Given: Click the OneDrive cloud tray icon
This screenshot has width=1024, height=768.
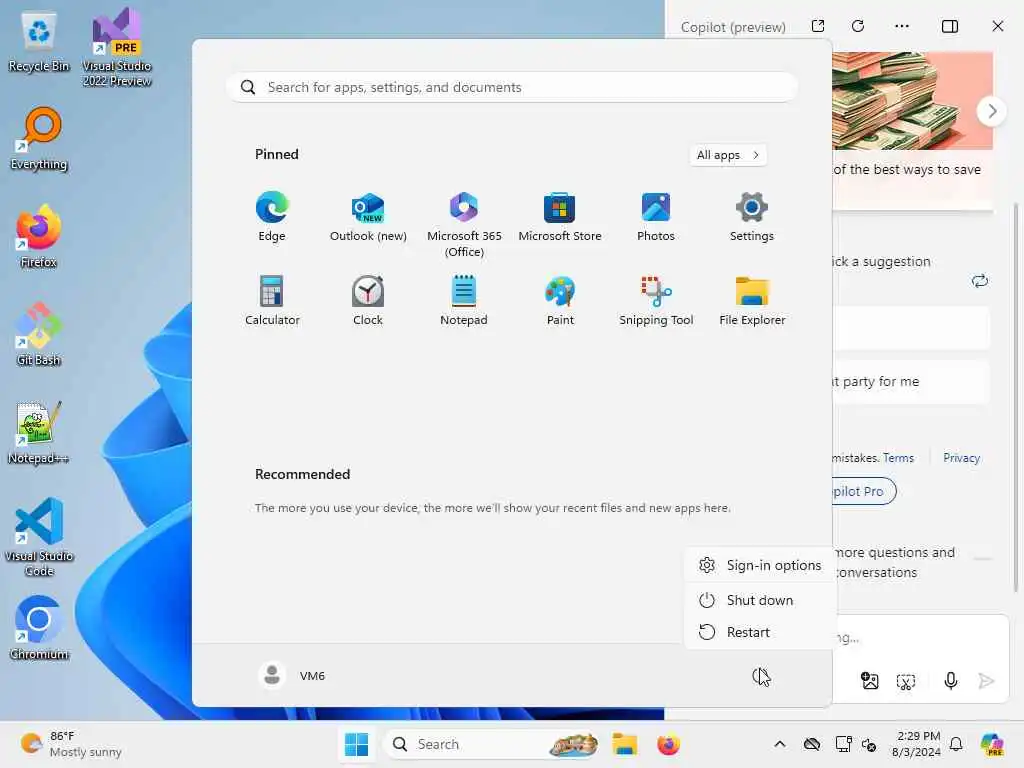Looking at the screenshot, I should tap(812, 744).
